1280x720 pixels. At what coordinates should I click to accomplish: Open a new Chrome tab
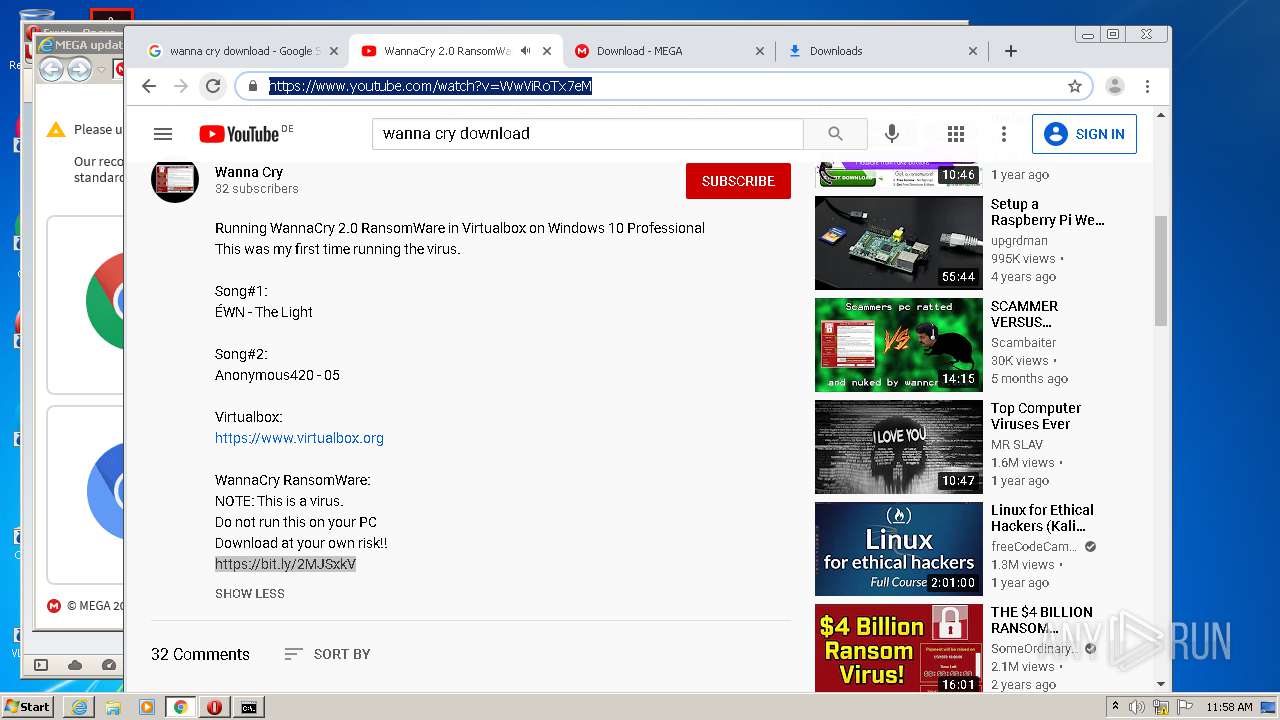coord(1011,51)
